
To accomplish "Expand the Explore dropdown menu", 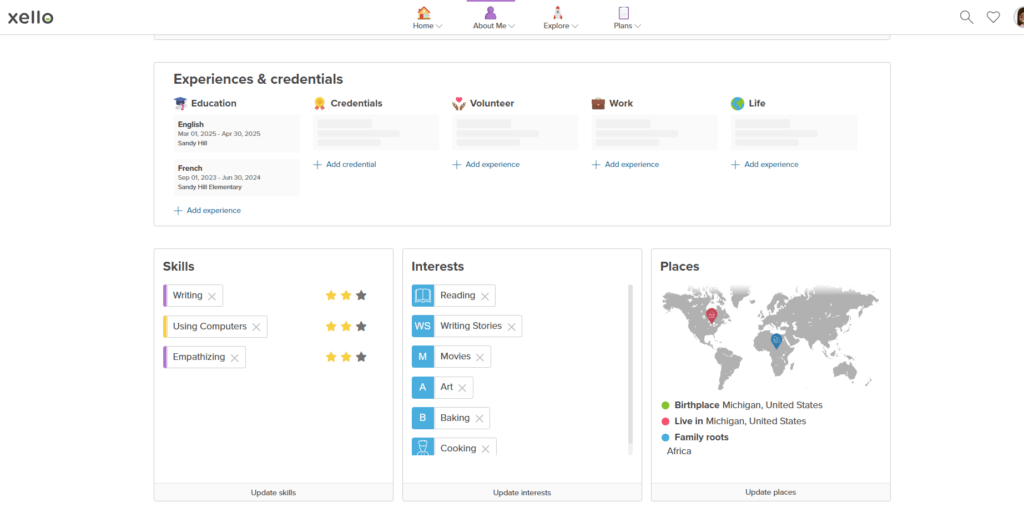I will tap(560, 18).
